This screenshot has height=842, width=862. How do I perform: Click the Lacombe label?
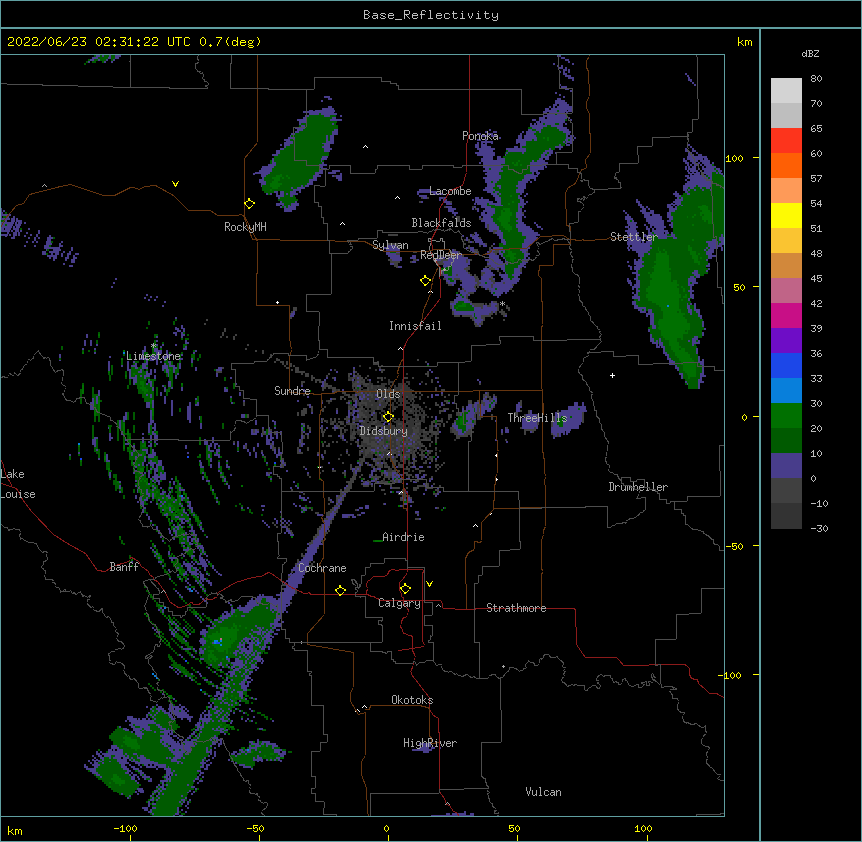coord(450,191)
